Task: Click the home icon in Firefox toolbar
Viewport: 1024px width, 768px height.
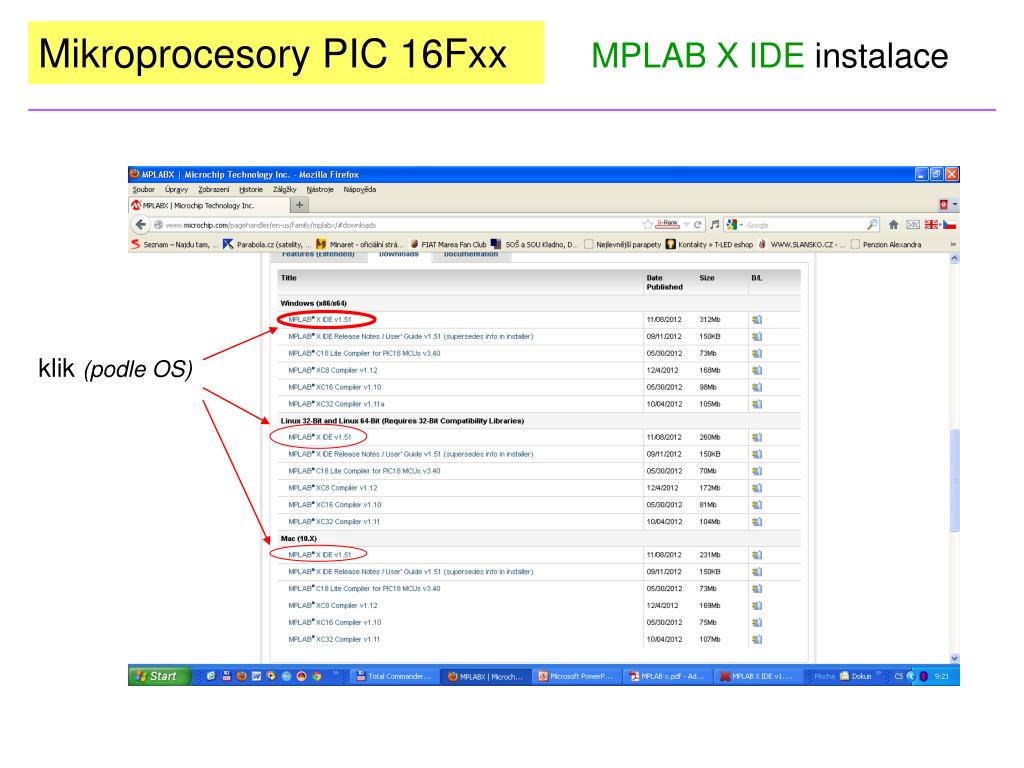Action: click(893, 225)
